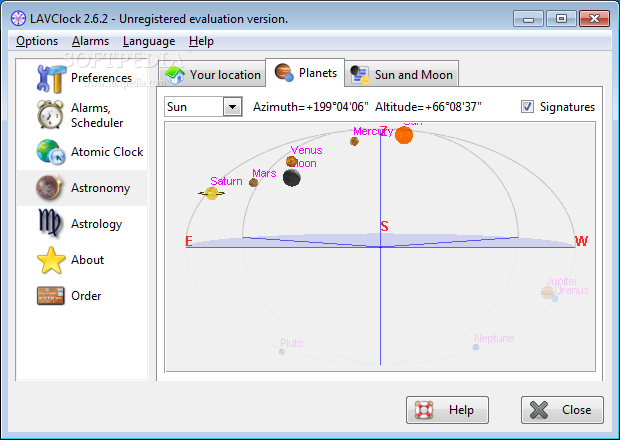Screen dimensions: 620x440
Task: Maximize the LAVClock window
Action: point(561,19)
